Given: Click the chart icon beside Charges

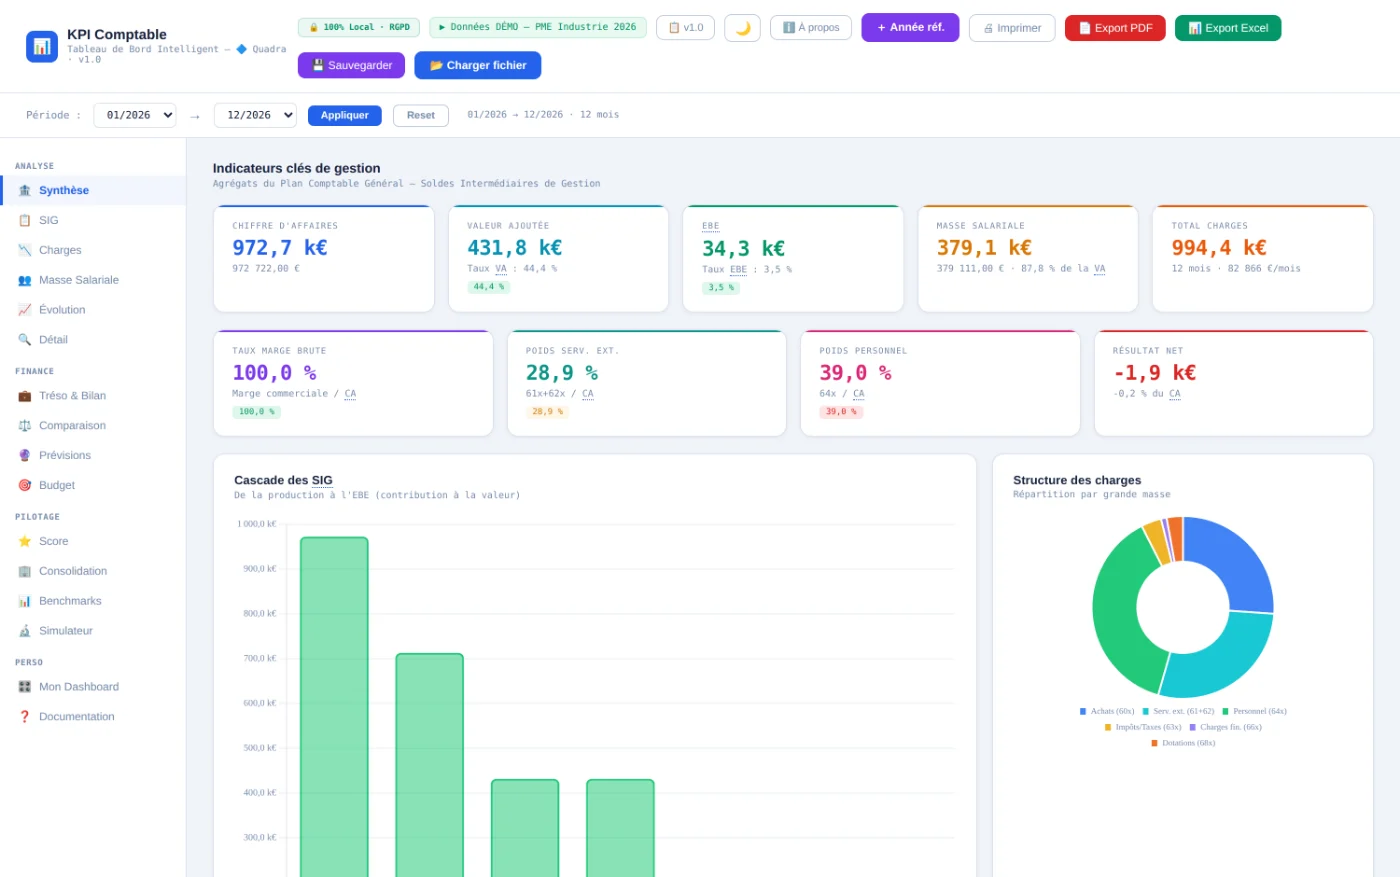Looking at the screenshot, I should click(25, 250).
